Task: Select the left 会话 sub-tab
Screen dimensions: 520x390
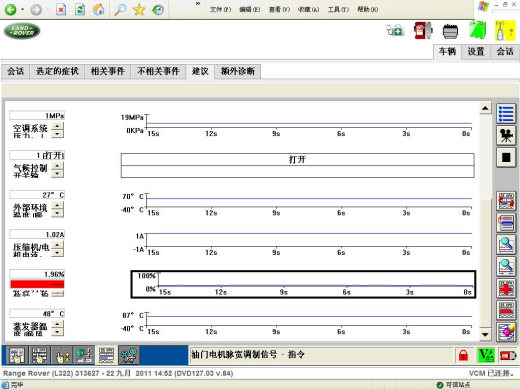Action: 16,71
